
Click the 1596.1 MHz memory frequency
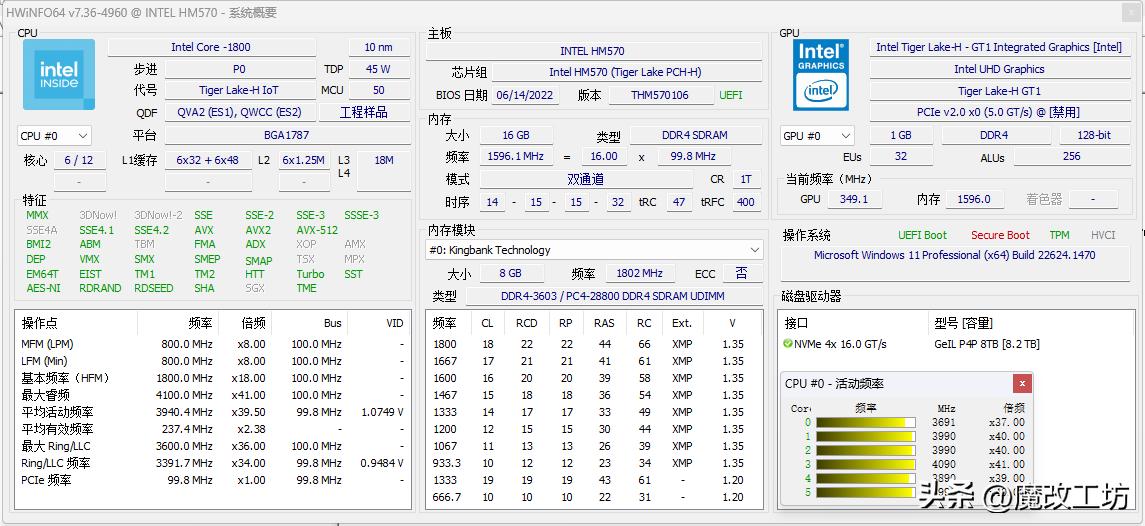[516, 156]
